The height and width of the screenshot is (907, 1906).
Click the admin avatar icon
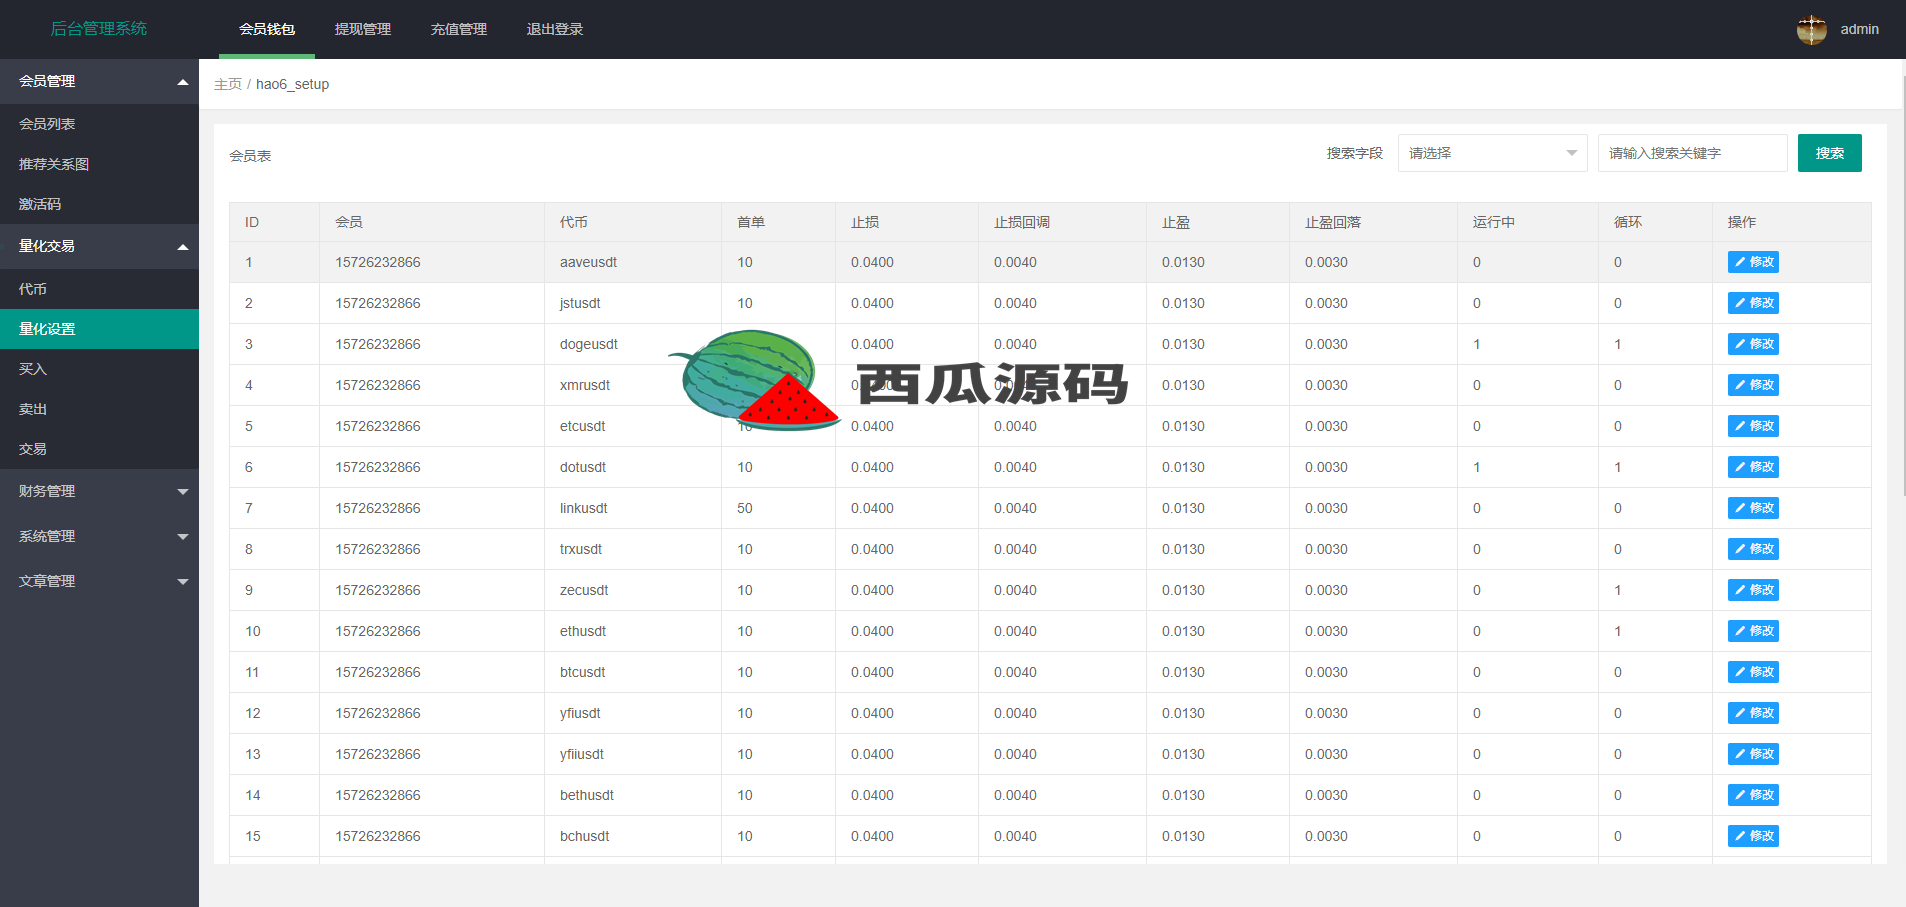[x=1811, y=29]
